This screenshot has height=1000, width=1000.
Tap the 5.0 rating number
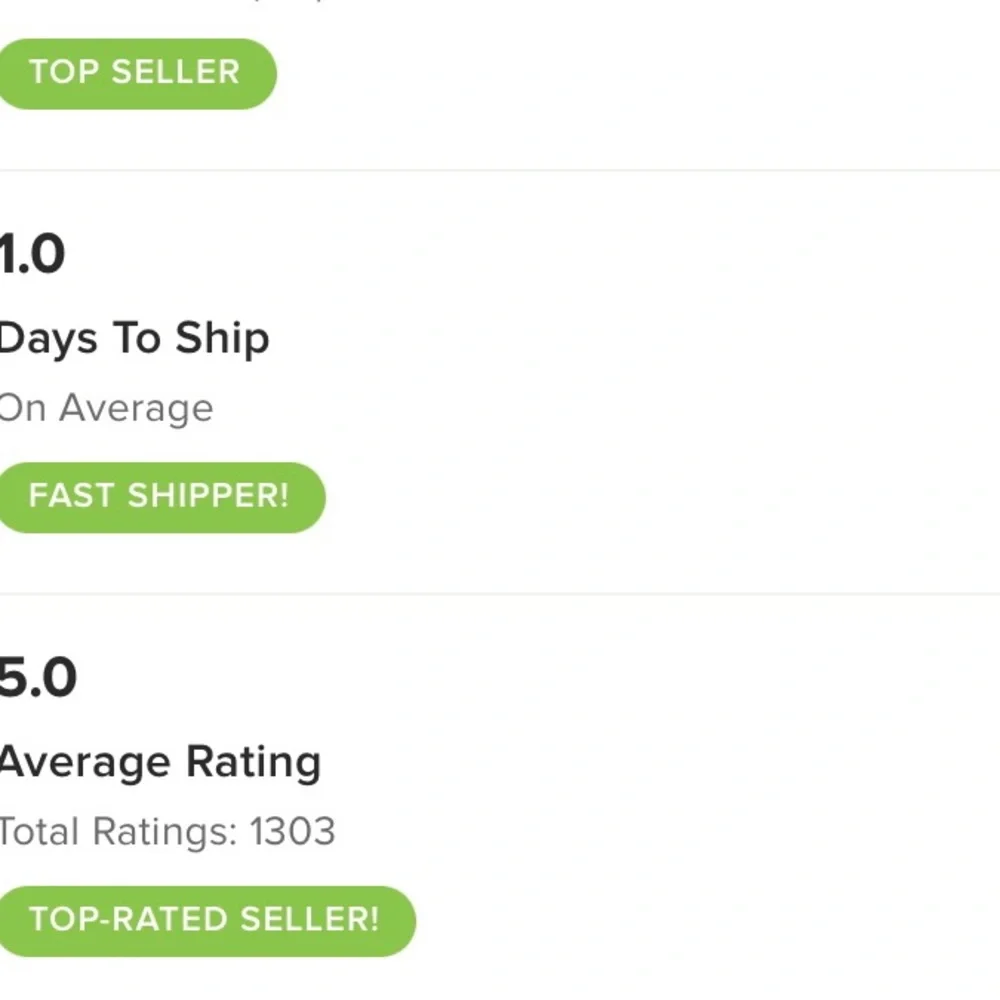coord(37,678)
